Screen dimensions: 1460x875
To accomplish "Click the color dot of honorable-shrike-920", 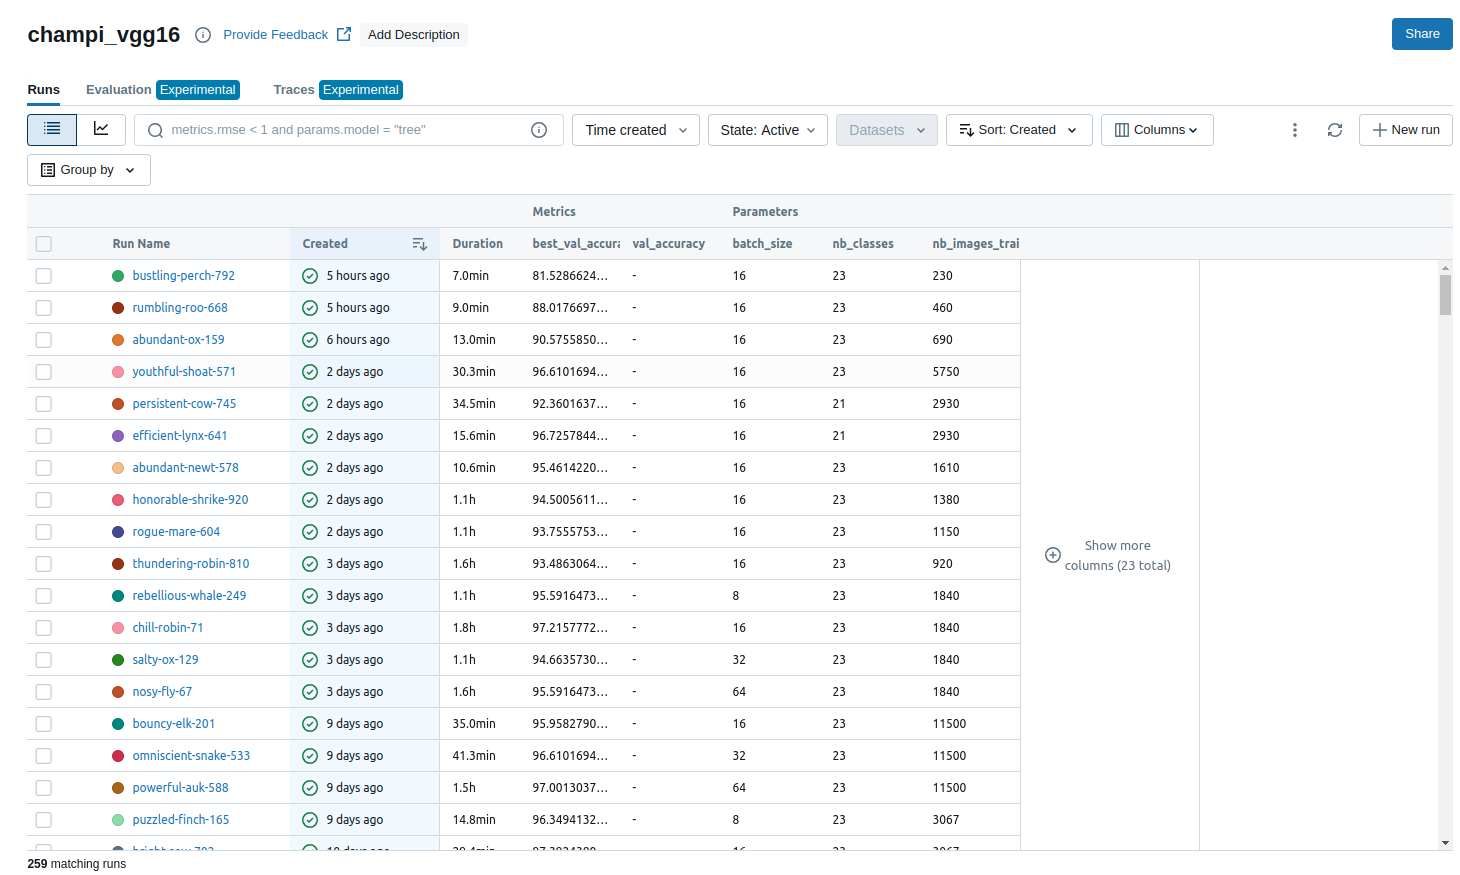I will (x=118, y=500).
